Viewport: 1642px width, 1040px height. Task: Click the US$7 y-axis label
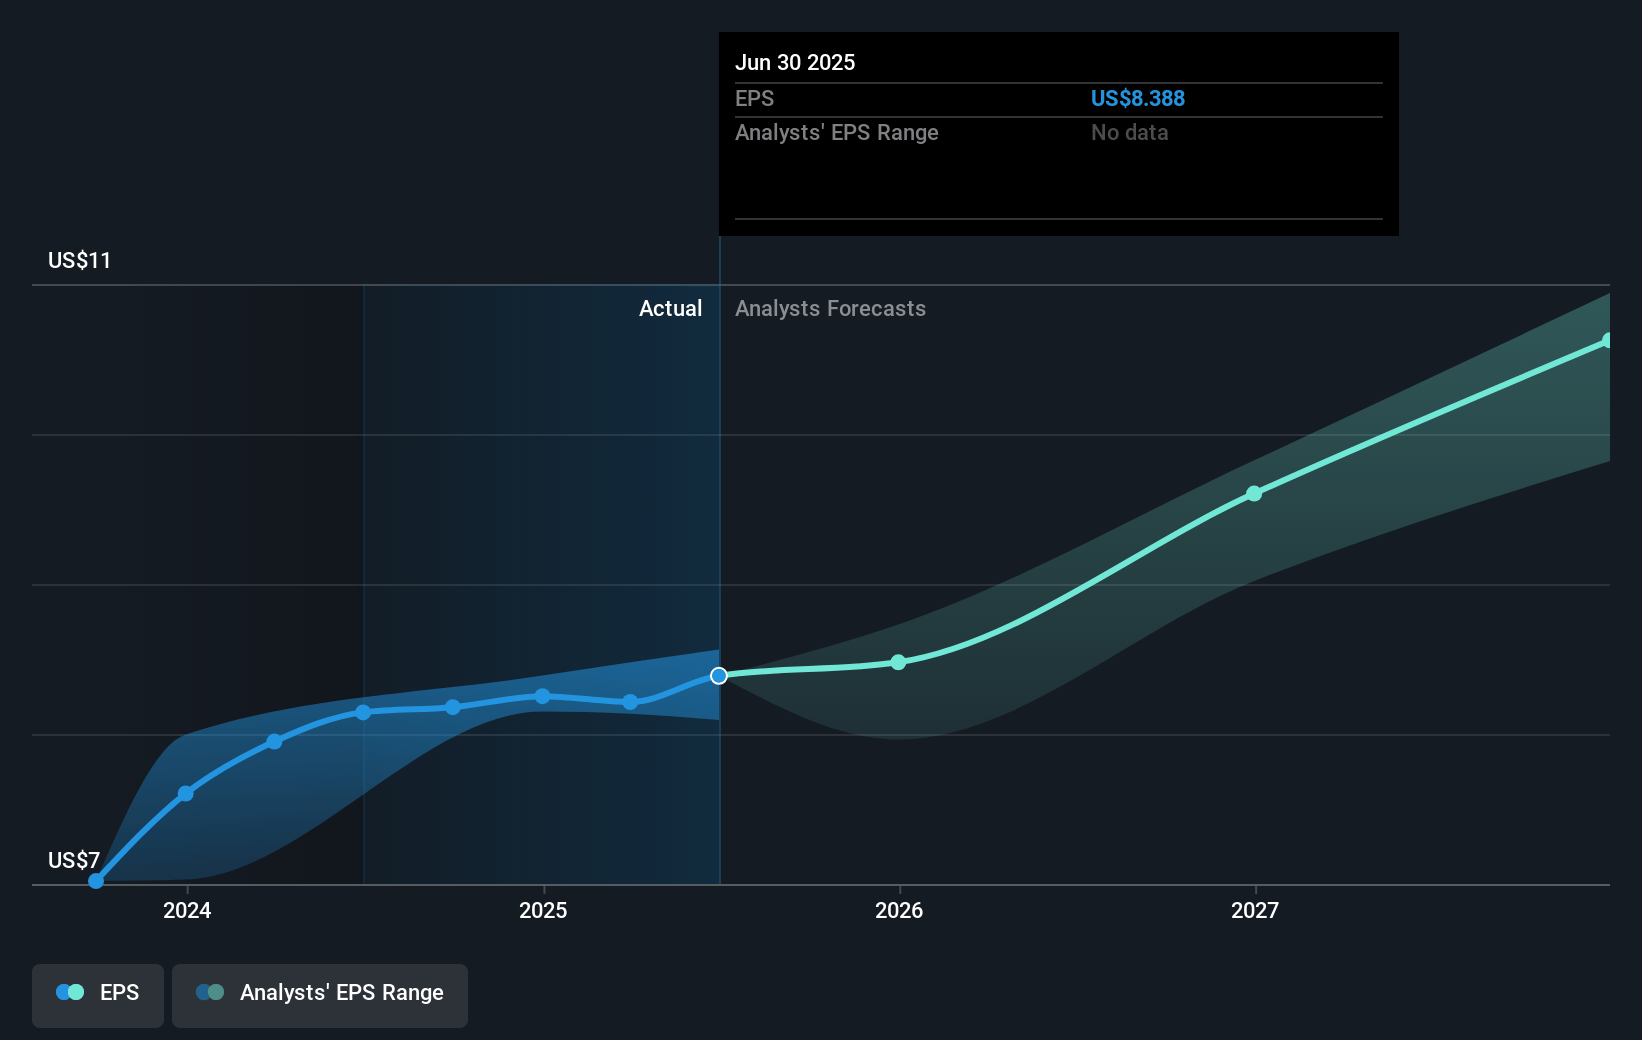pos(74,860)
